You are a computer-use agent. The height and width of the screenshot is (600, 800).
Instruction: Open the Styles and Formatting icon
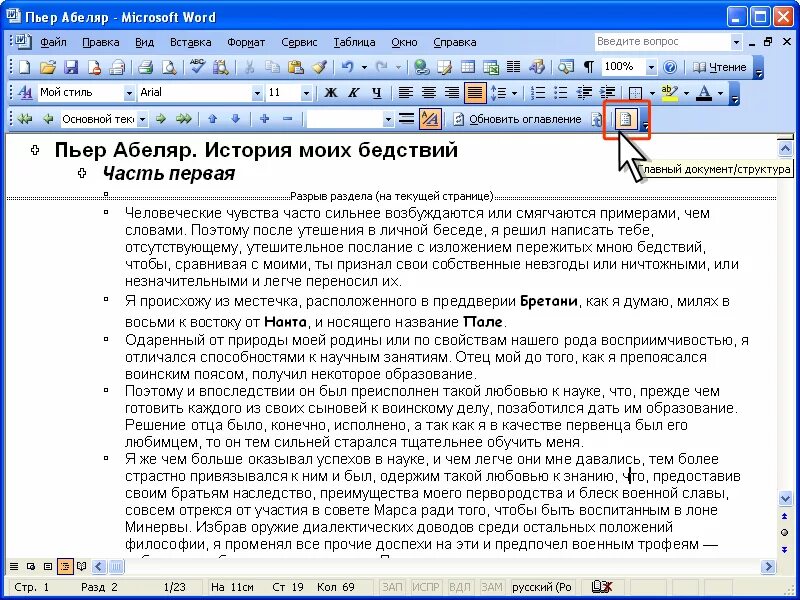coord(24,93)
